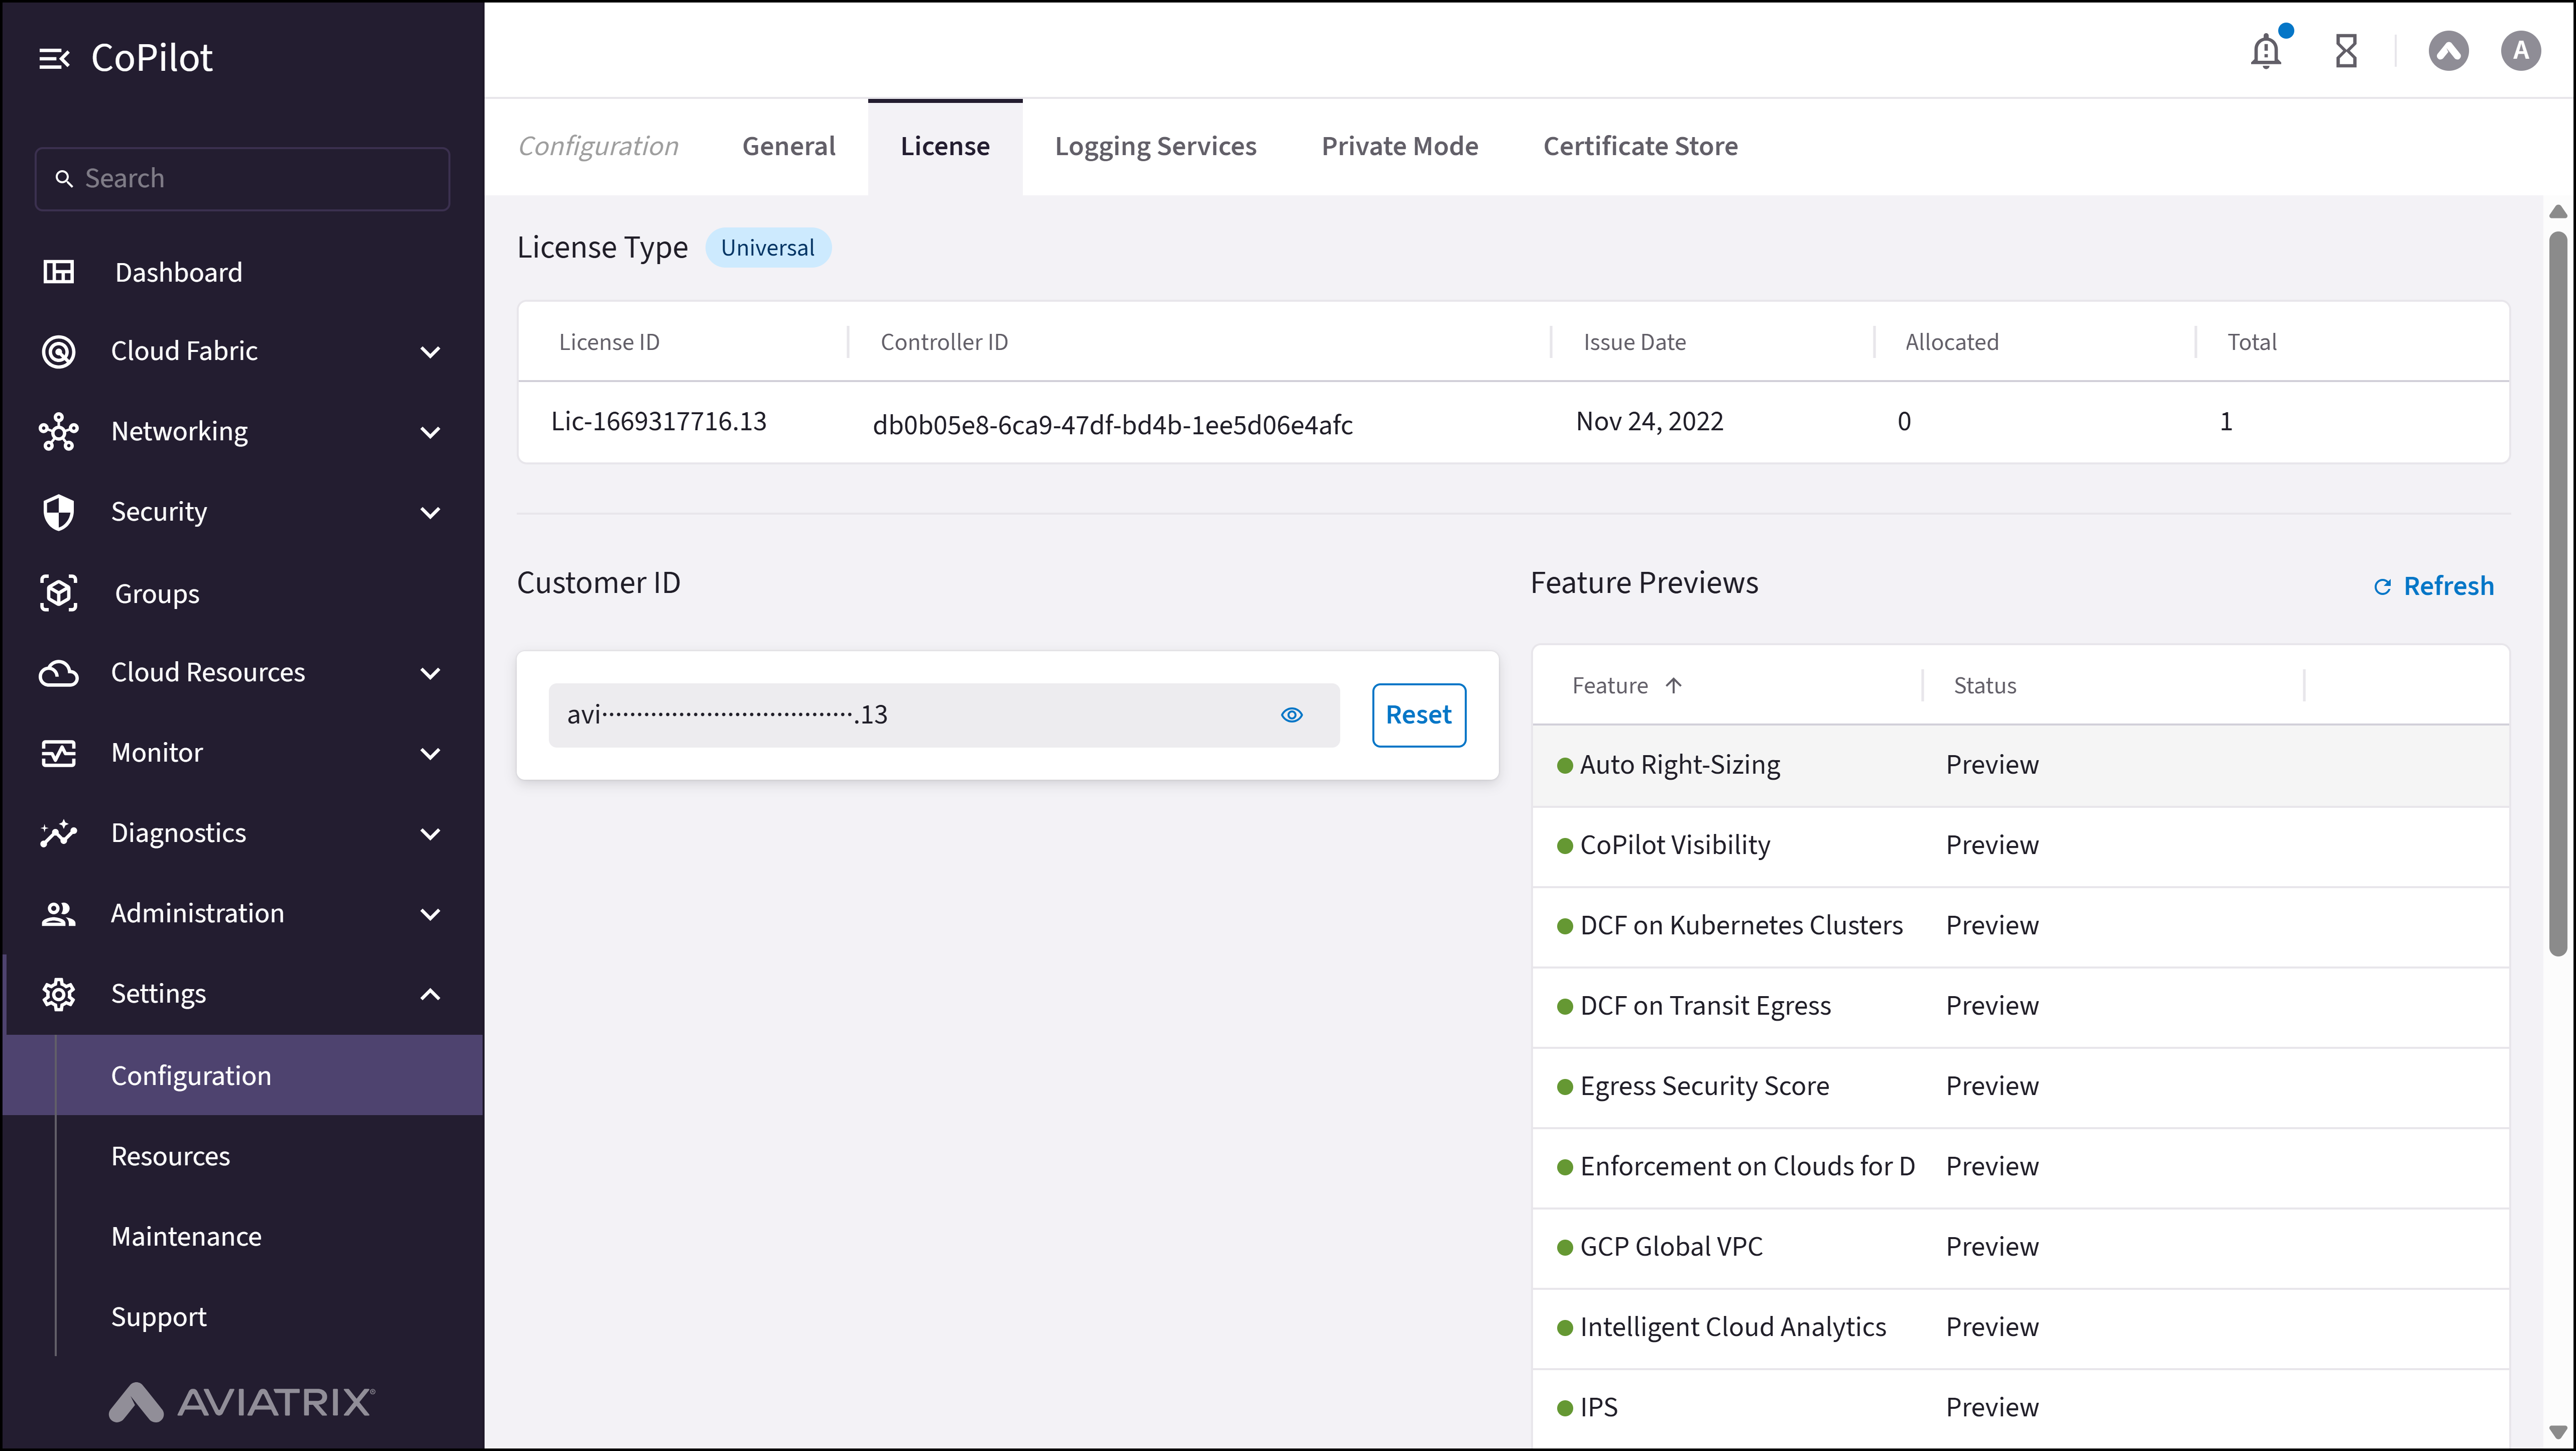Click the Groups cube icon
Viewport: 2576px width, 1451px height.
(59, 593)
